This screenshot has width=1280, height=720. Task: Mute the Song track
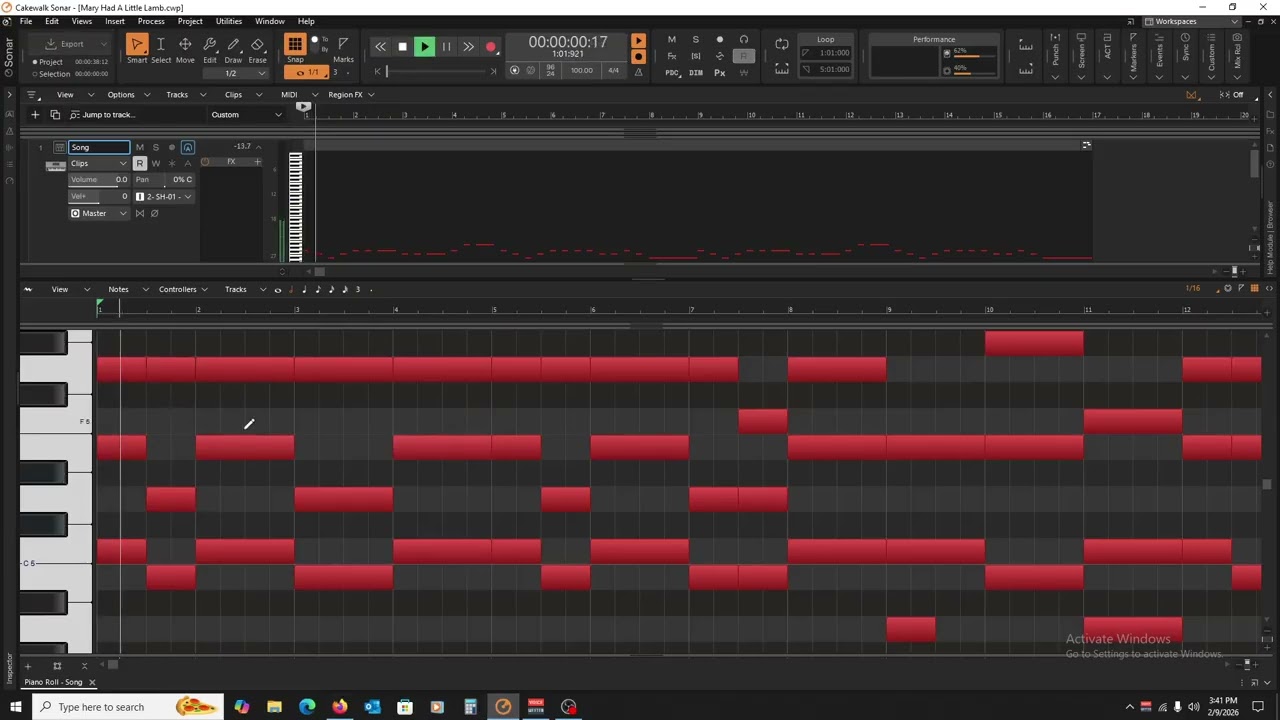point(140,147)
